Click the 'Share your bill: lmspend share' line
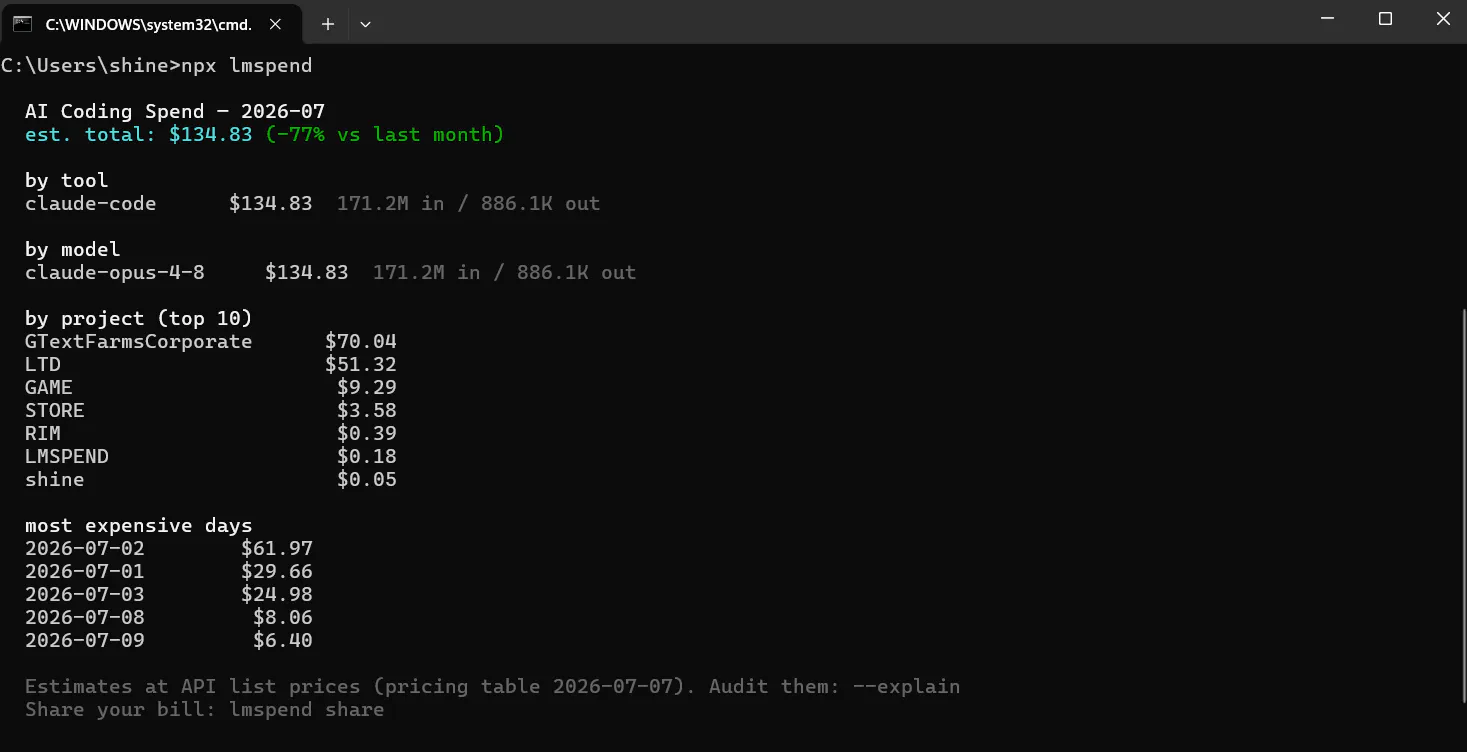 204,709
